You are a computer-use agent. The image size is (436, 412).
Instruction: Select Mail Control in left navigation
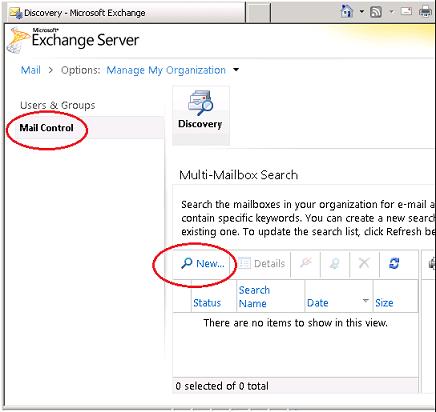pyautogui.click(x=46, y=128)
